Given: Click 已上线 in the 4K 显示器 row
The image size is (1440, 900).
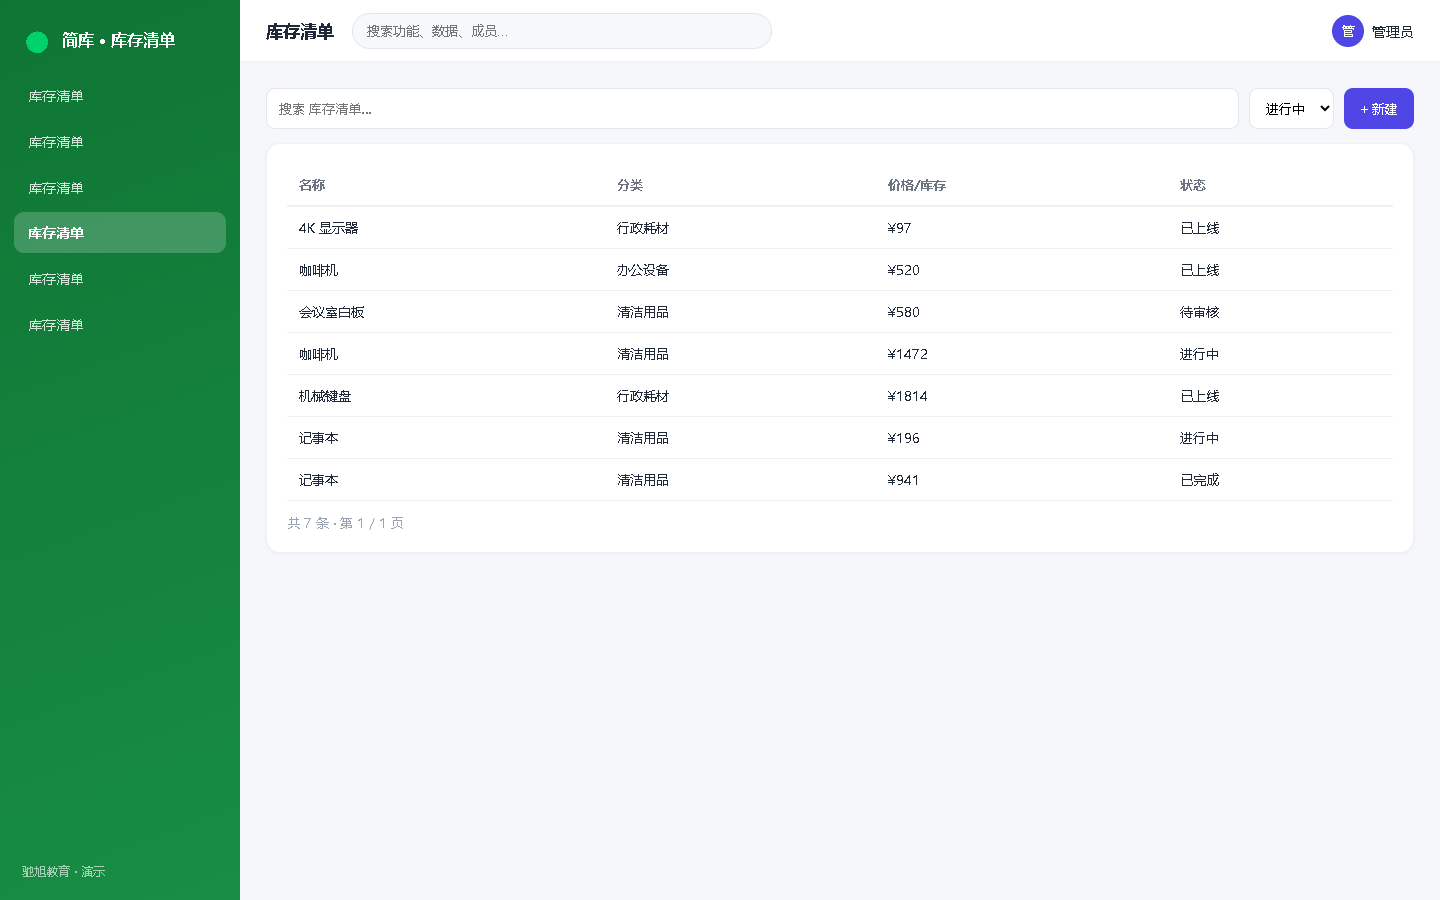Looking at the screenshot, I should coord(1199,228).
